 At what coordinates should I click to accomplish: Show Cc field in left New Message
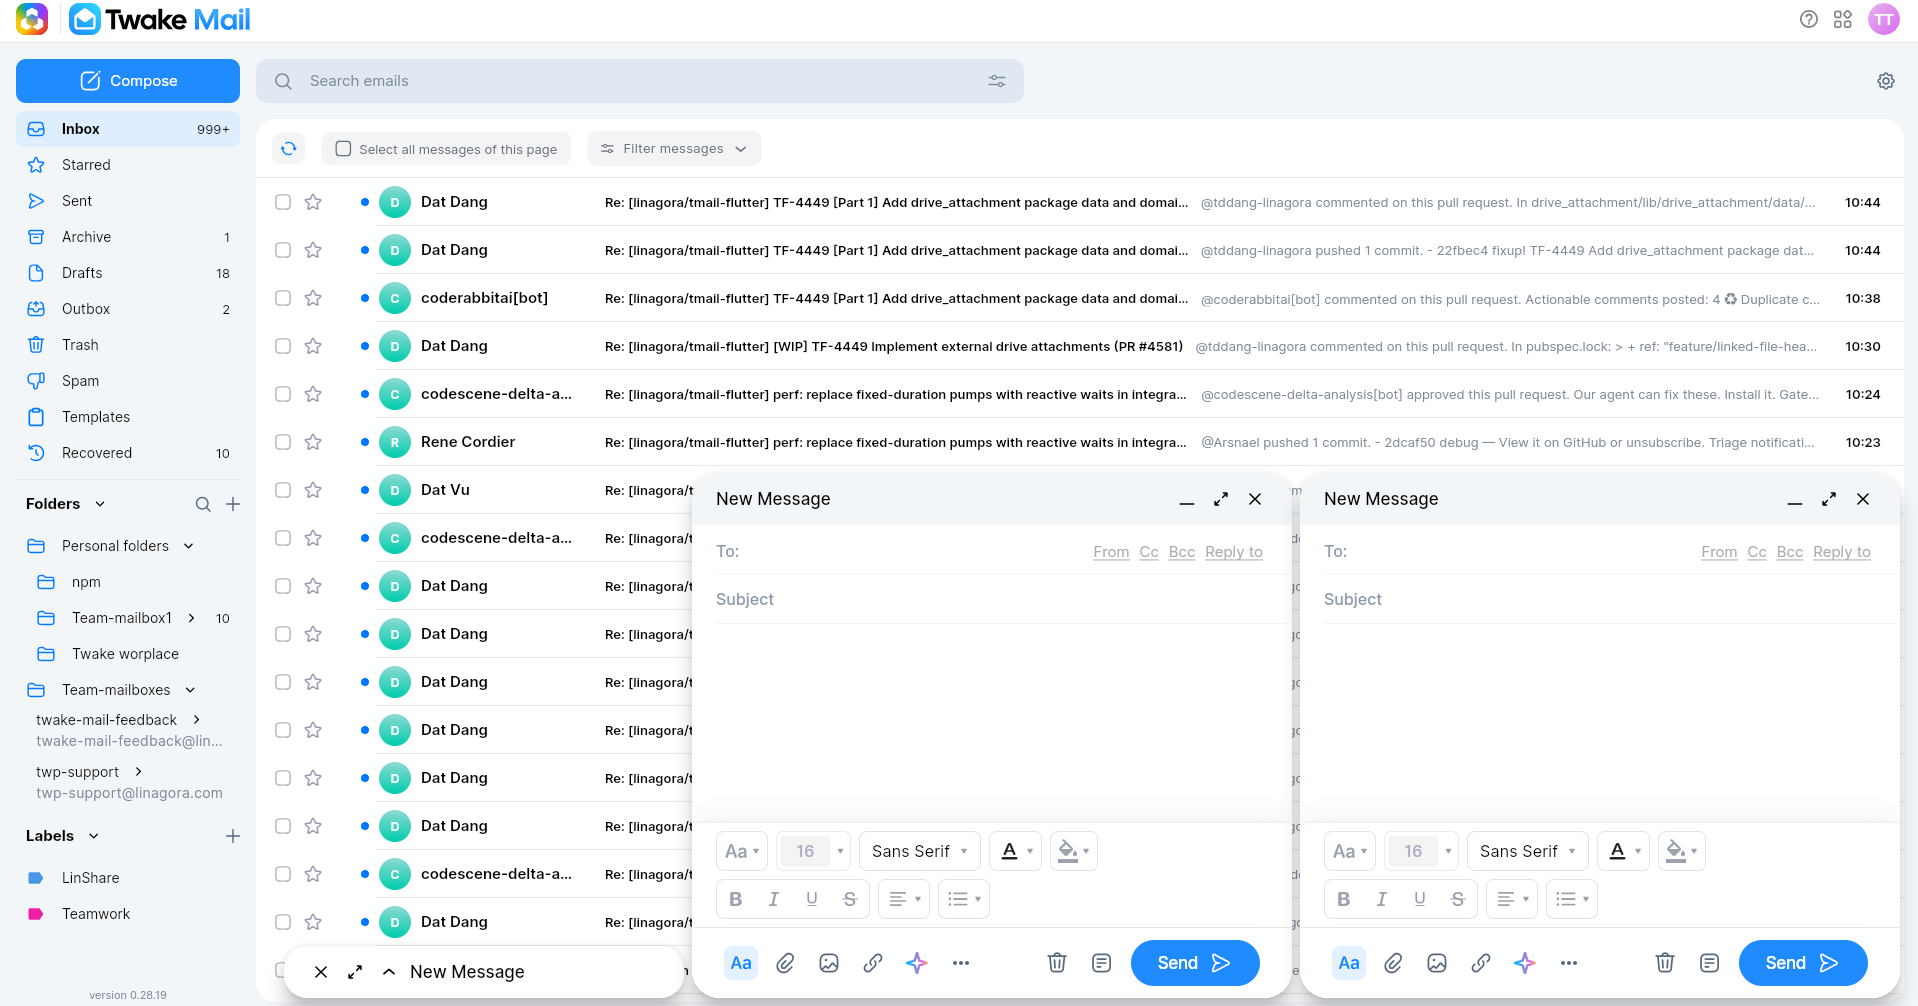point(1149,552)
